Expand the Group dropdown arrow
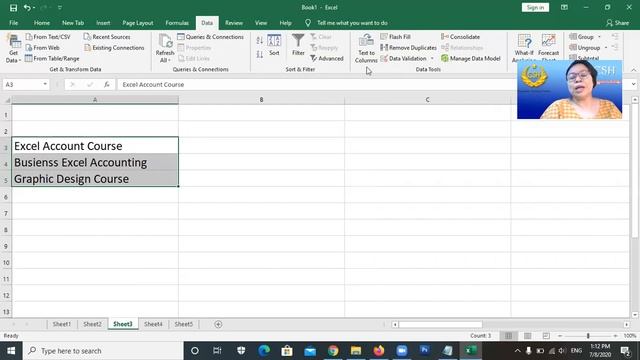 (599, 37)
